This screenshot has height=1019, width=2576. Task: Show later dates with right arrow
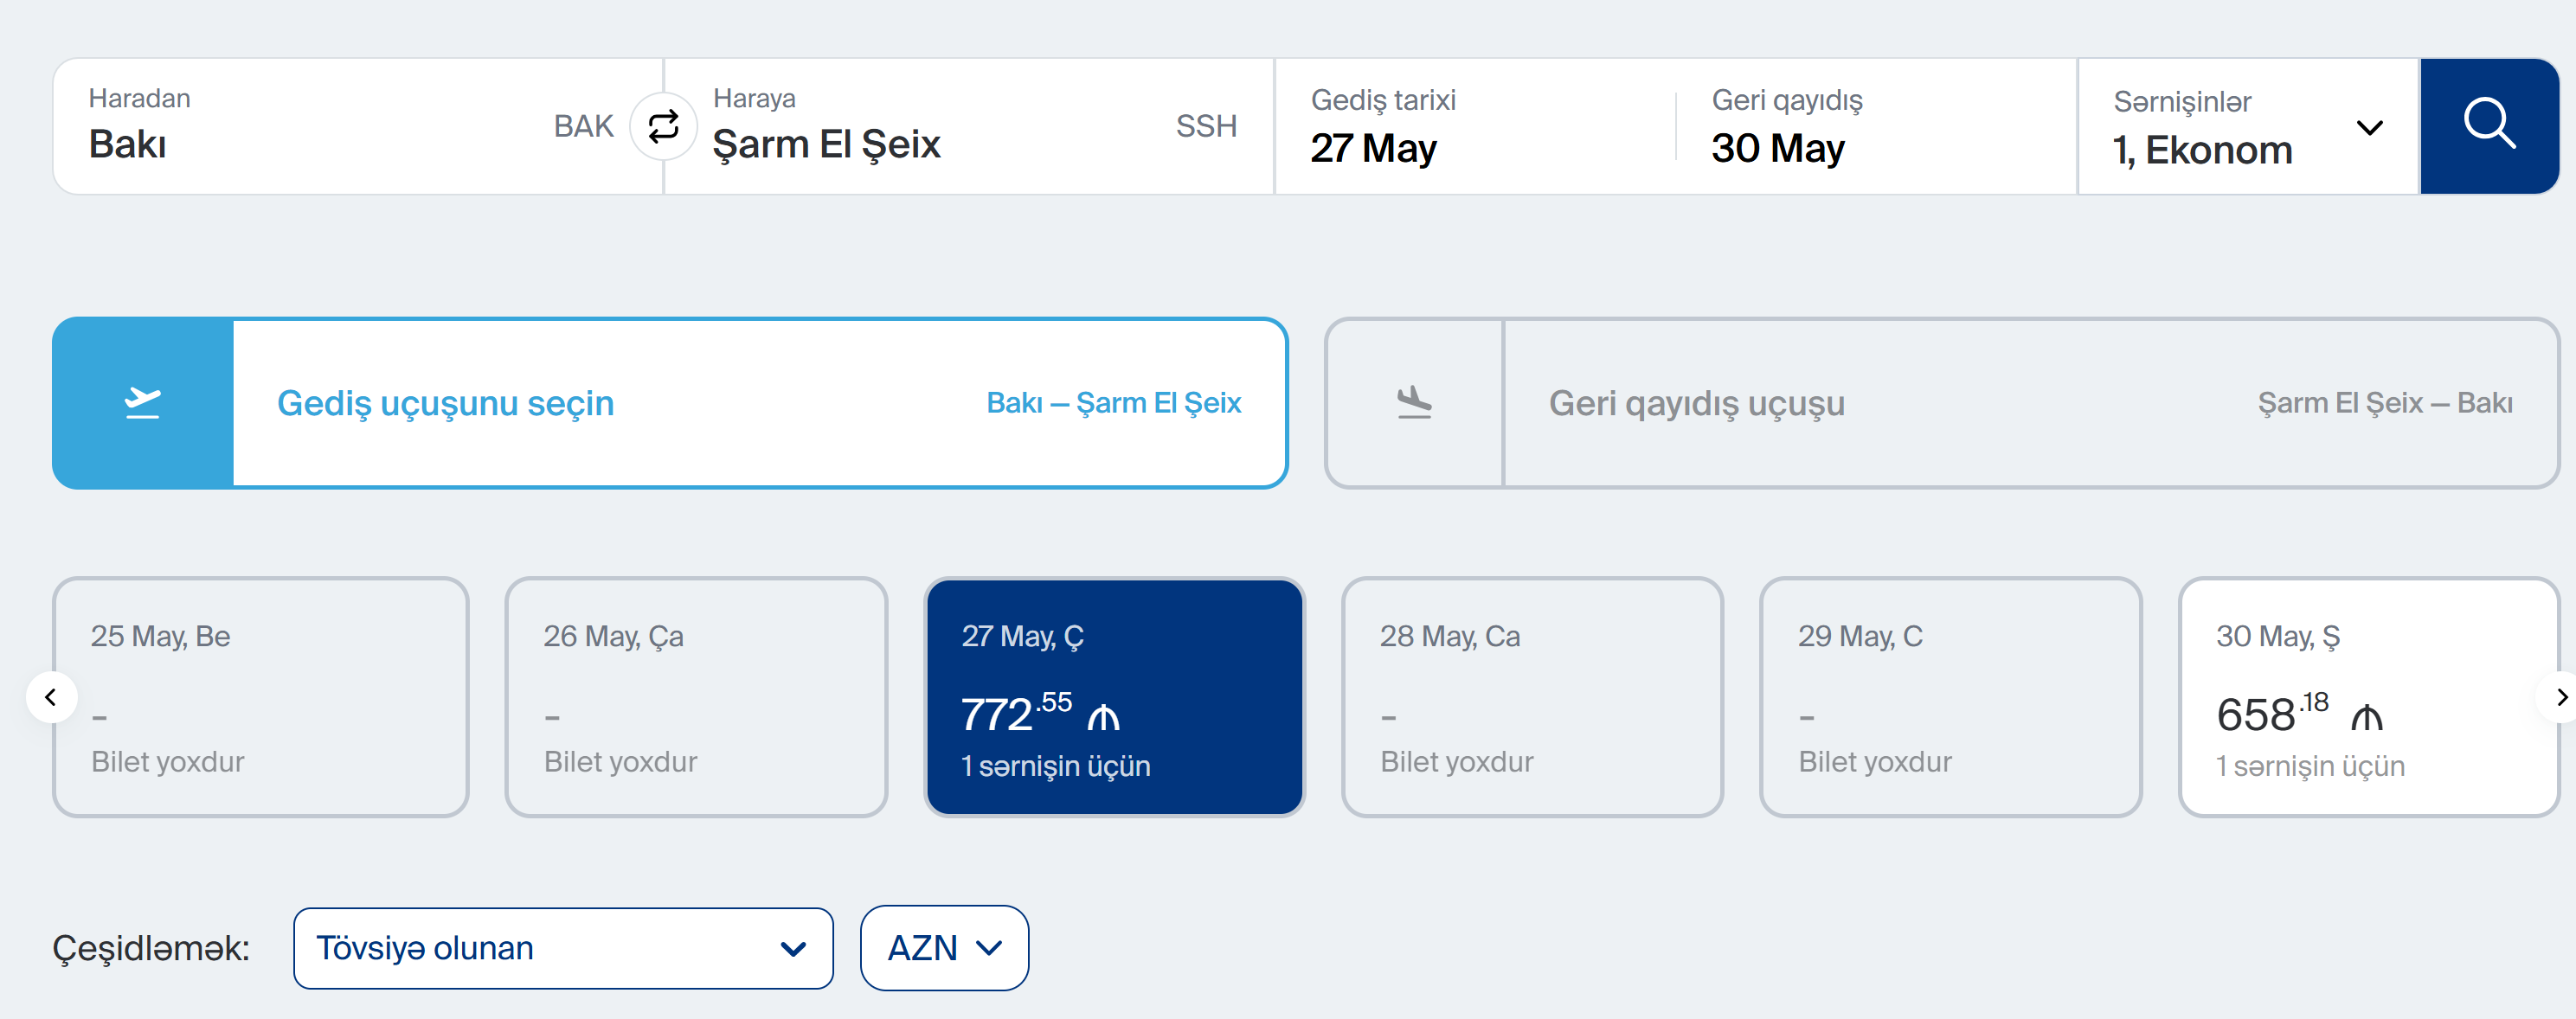click(2558, 697)
